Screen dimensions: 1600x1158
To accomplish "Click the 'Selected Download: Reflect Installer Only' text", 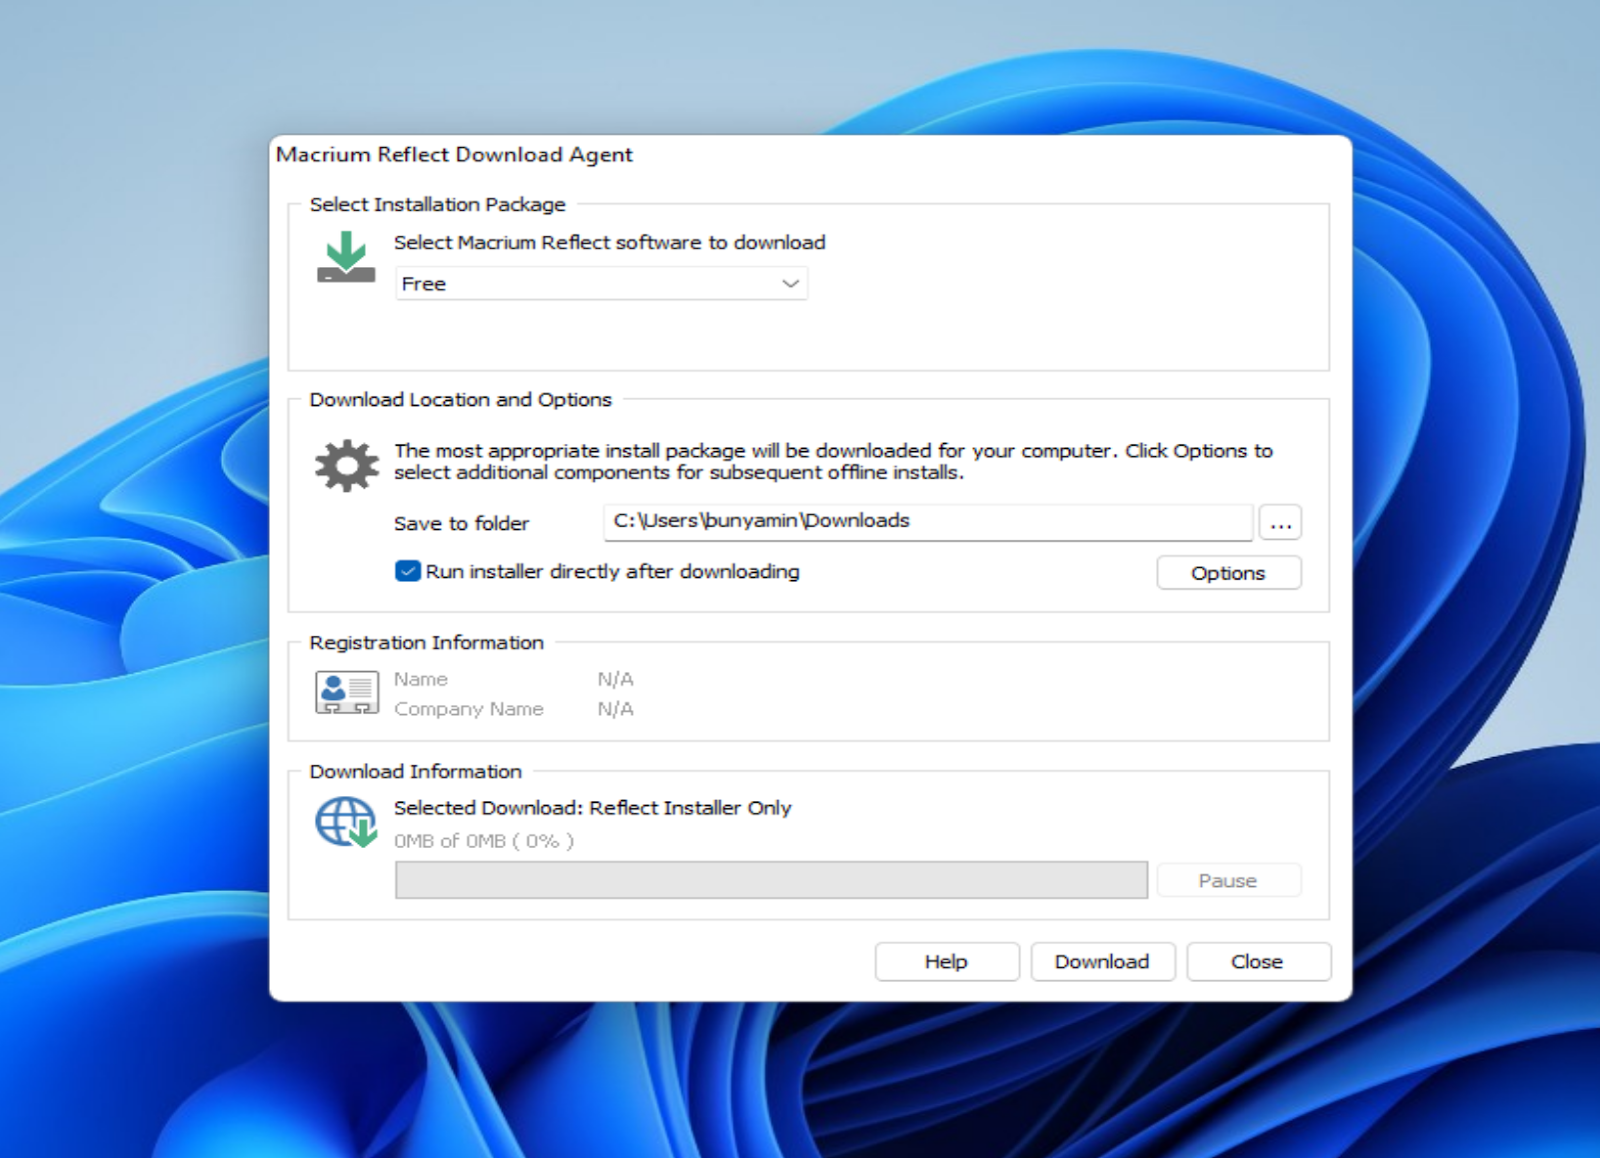I will point(592,808).
